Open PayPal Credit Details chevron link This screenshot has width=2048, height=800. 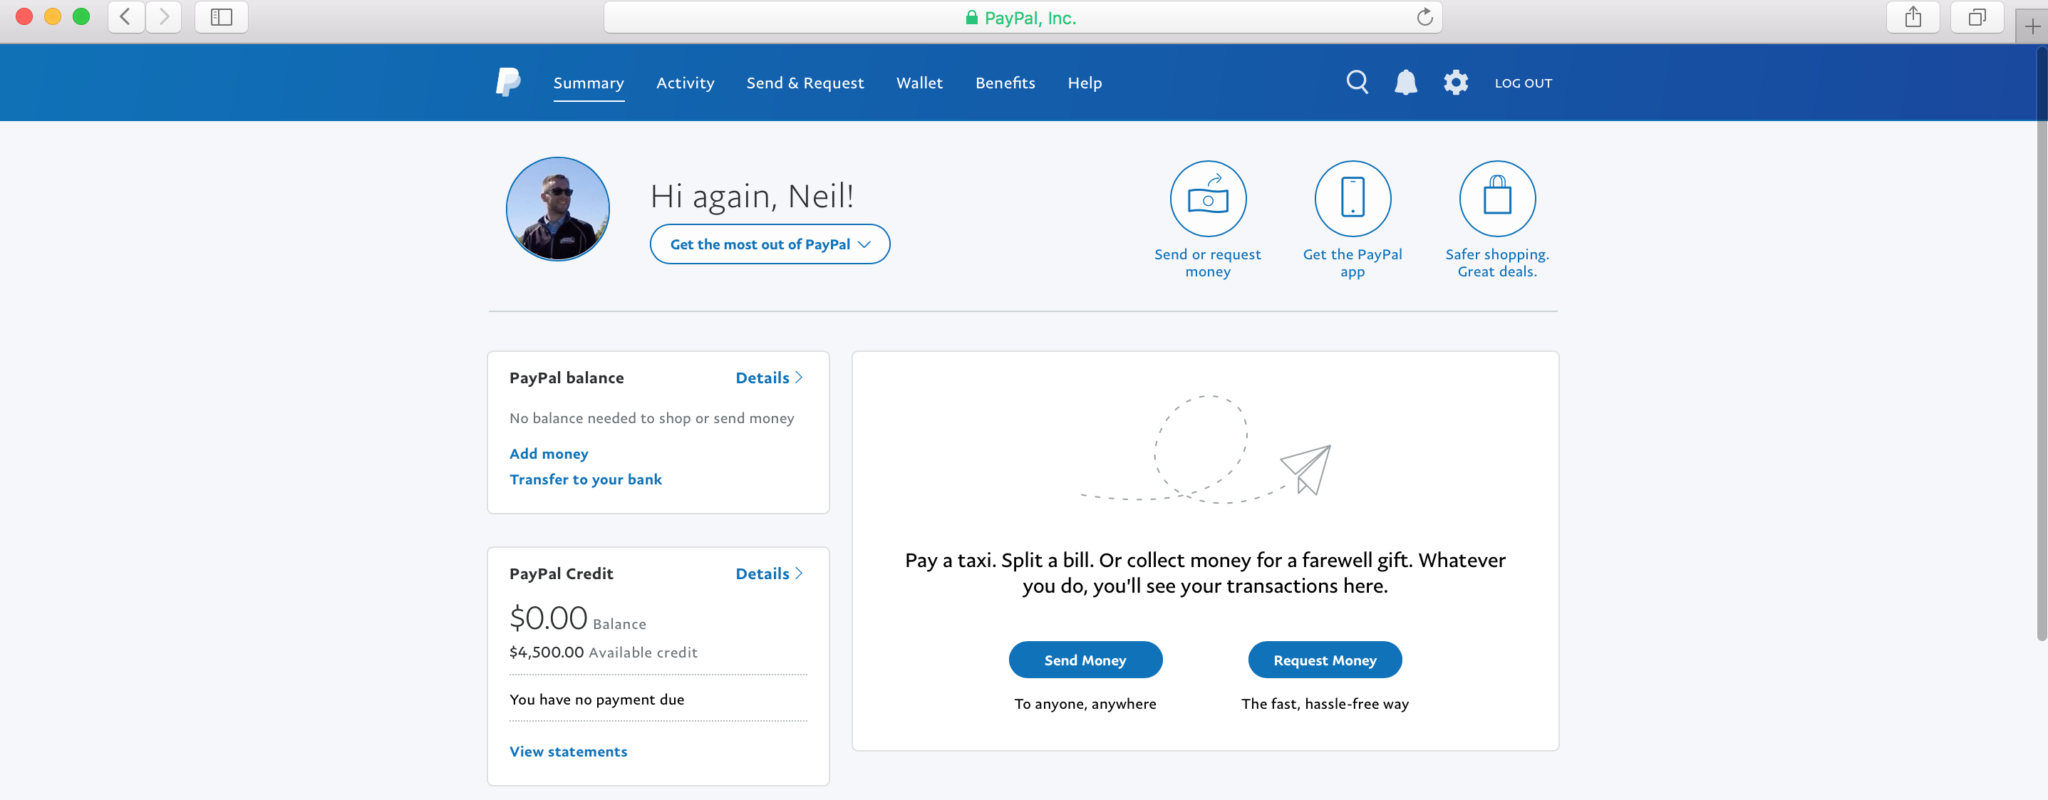pos(769,574)
